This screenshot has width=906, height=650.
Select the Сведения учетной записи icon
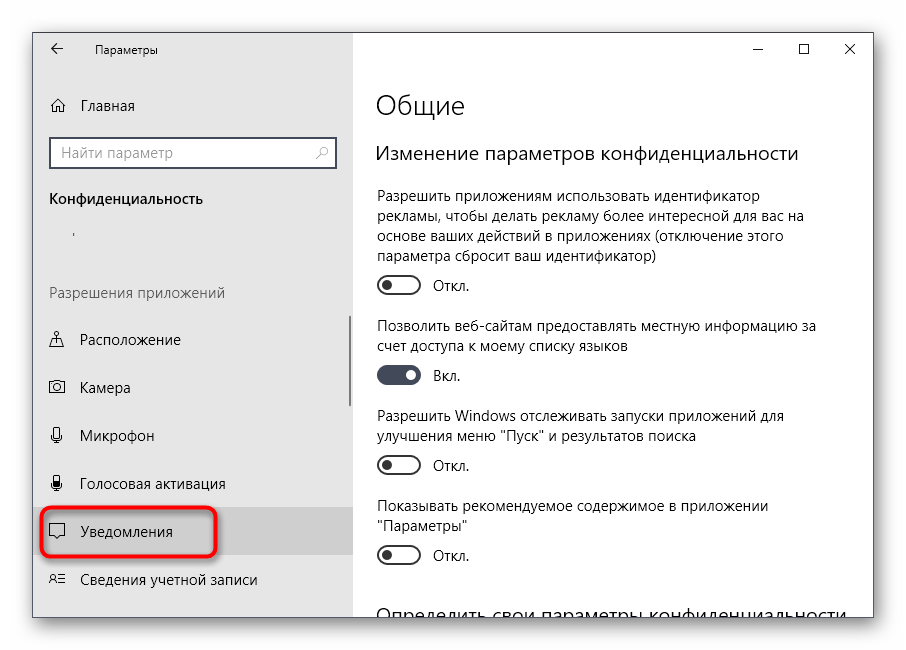57,579
